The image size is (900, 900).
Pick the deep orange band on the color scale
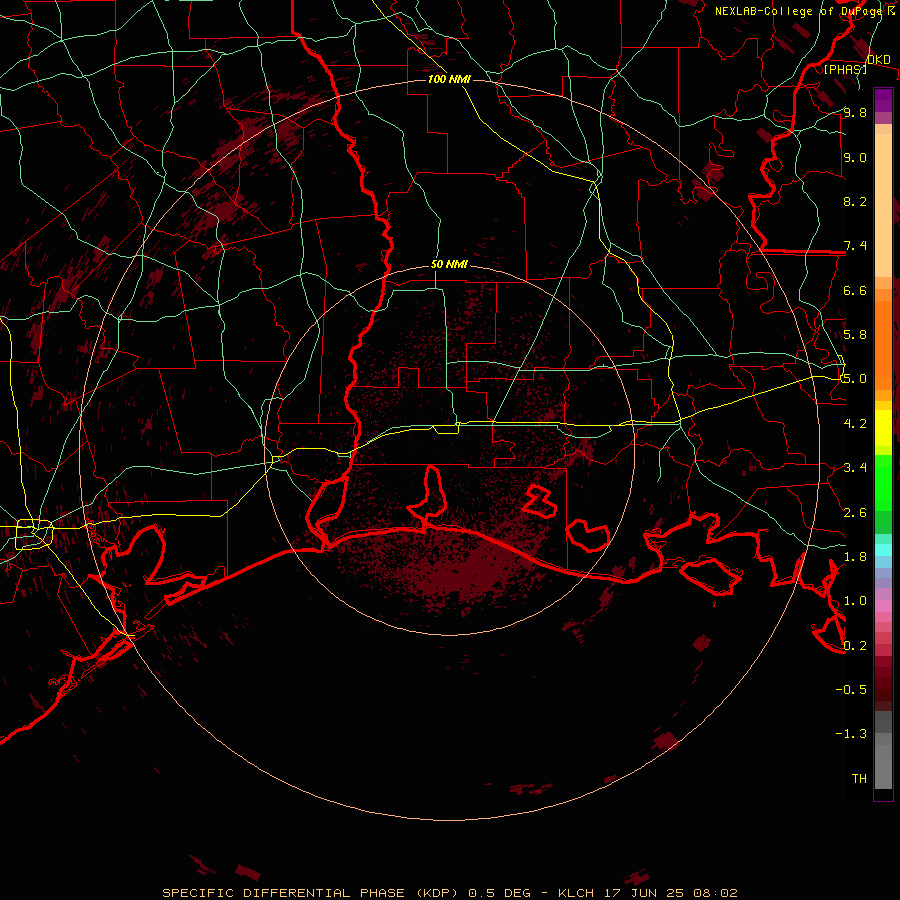pos(883,345)
